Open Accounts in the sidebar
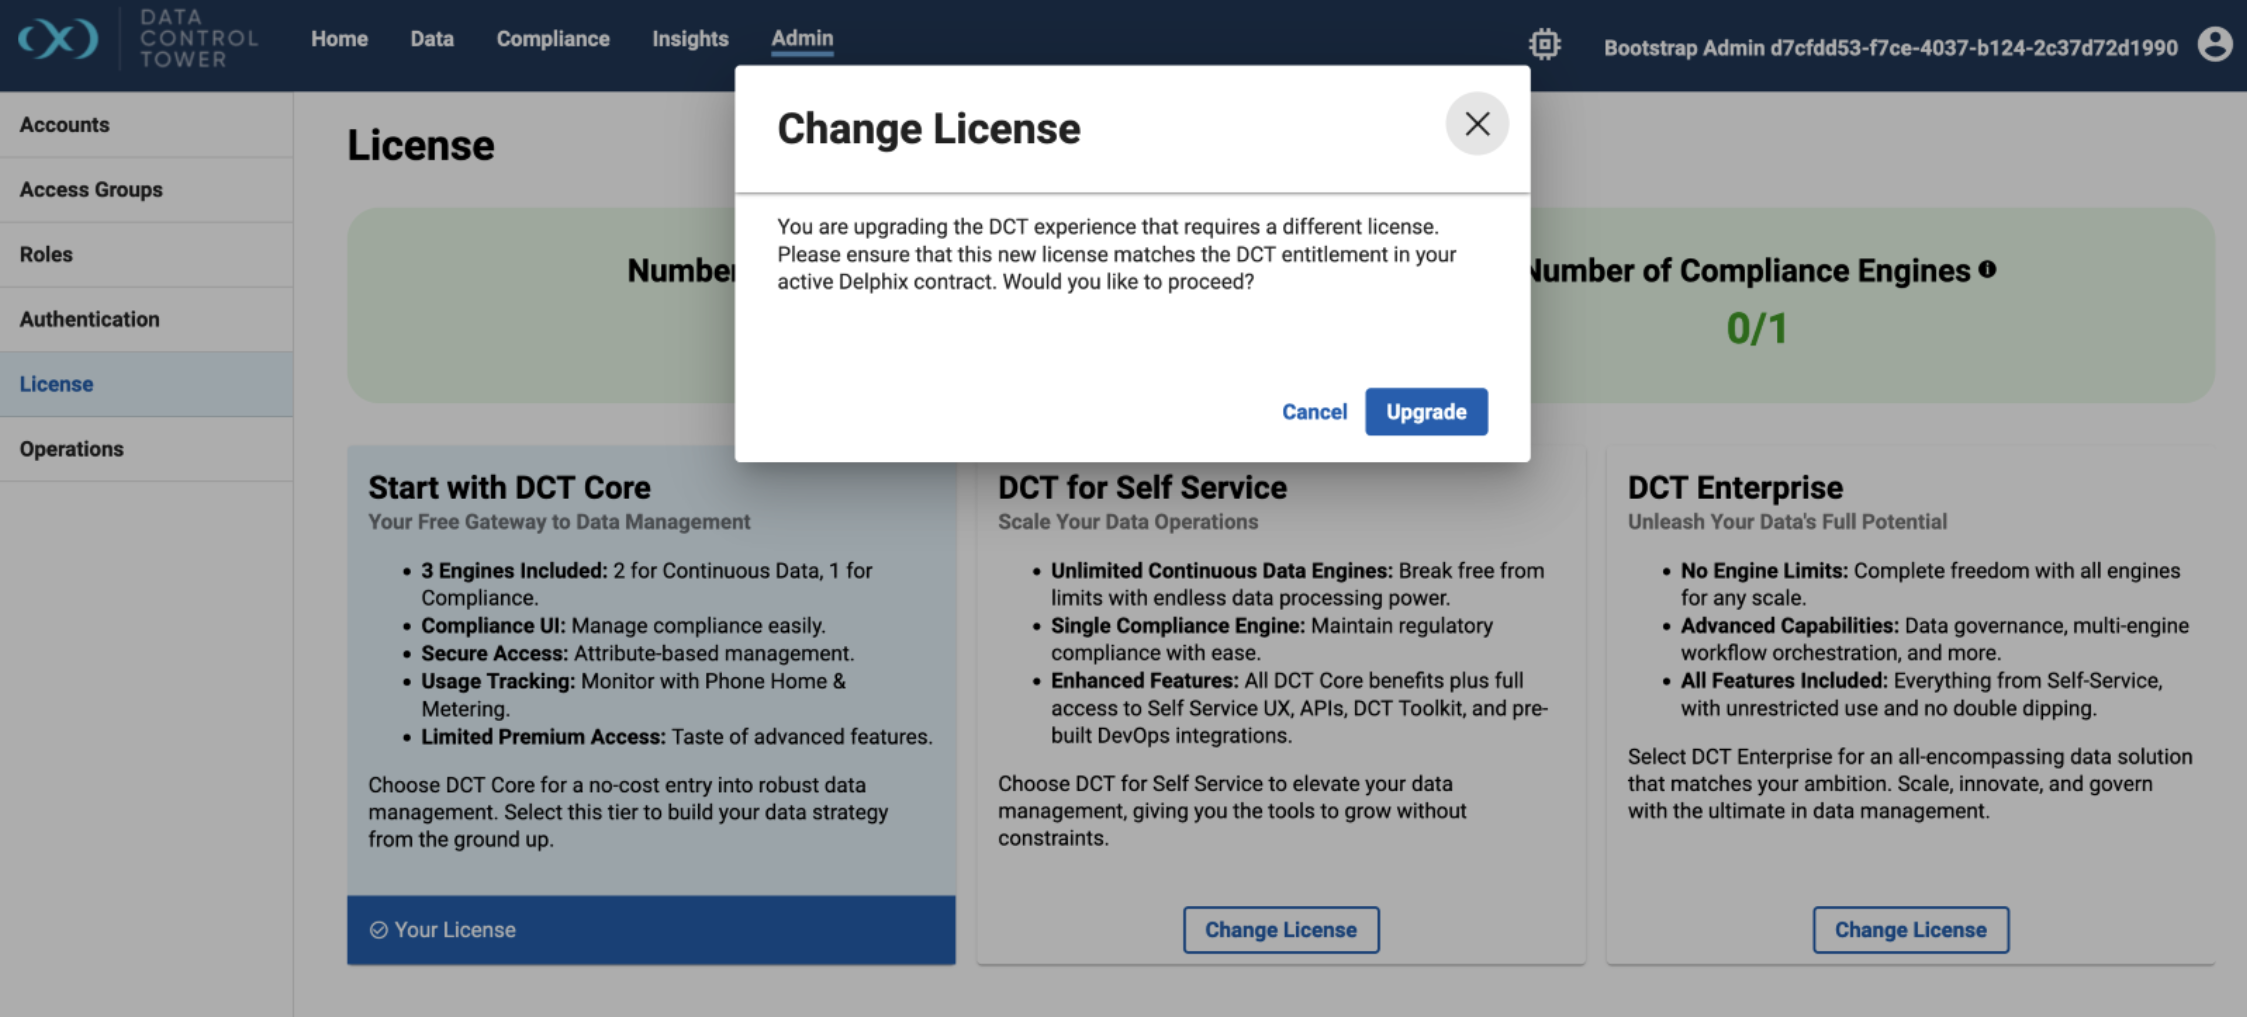This screenshot has width=2247, height=1017. (65, 125)
